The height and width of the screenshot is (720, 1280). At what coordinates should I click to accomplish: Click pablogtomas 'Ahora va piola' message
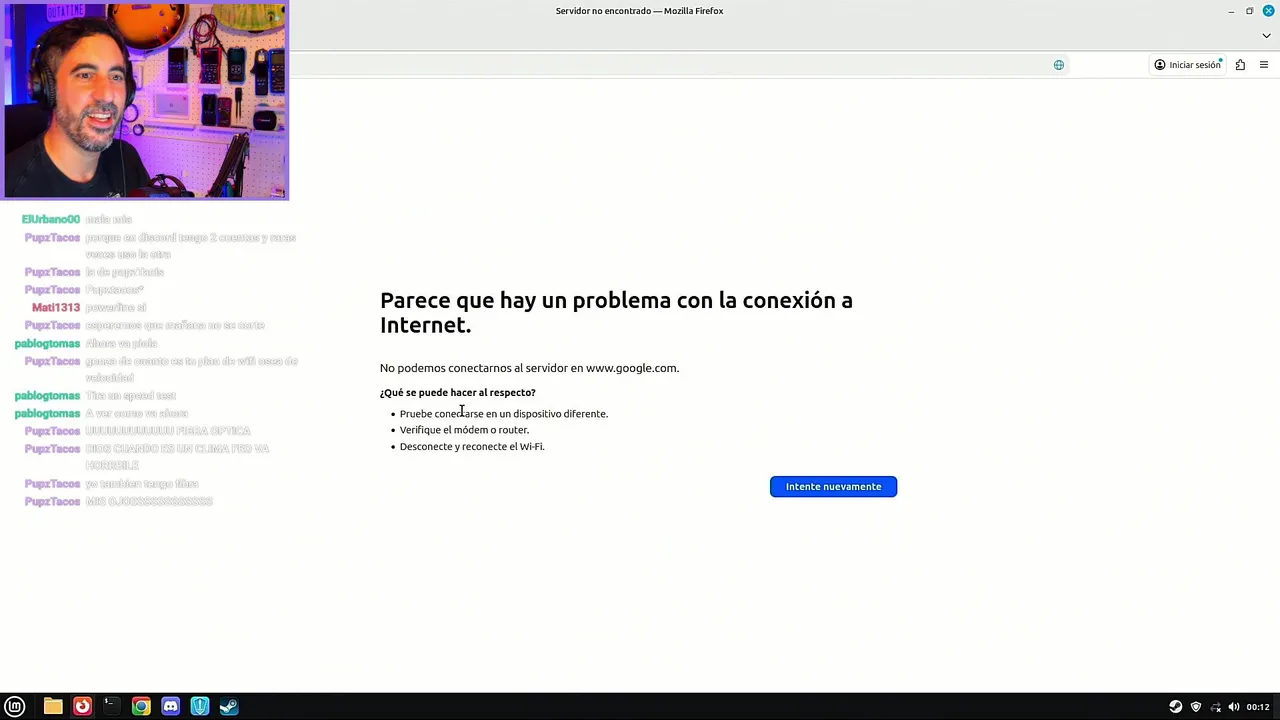tap(121, 343)
